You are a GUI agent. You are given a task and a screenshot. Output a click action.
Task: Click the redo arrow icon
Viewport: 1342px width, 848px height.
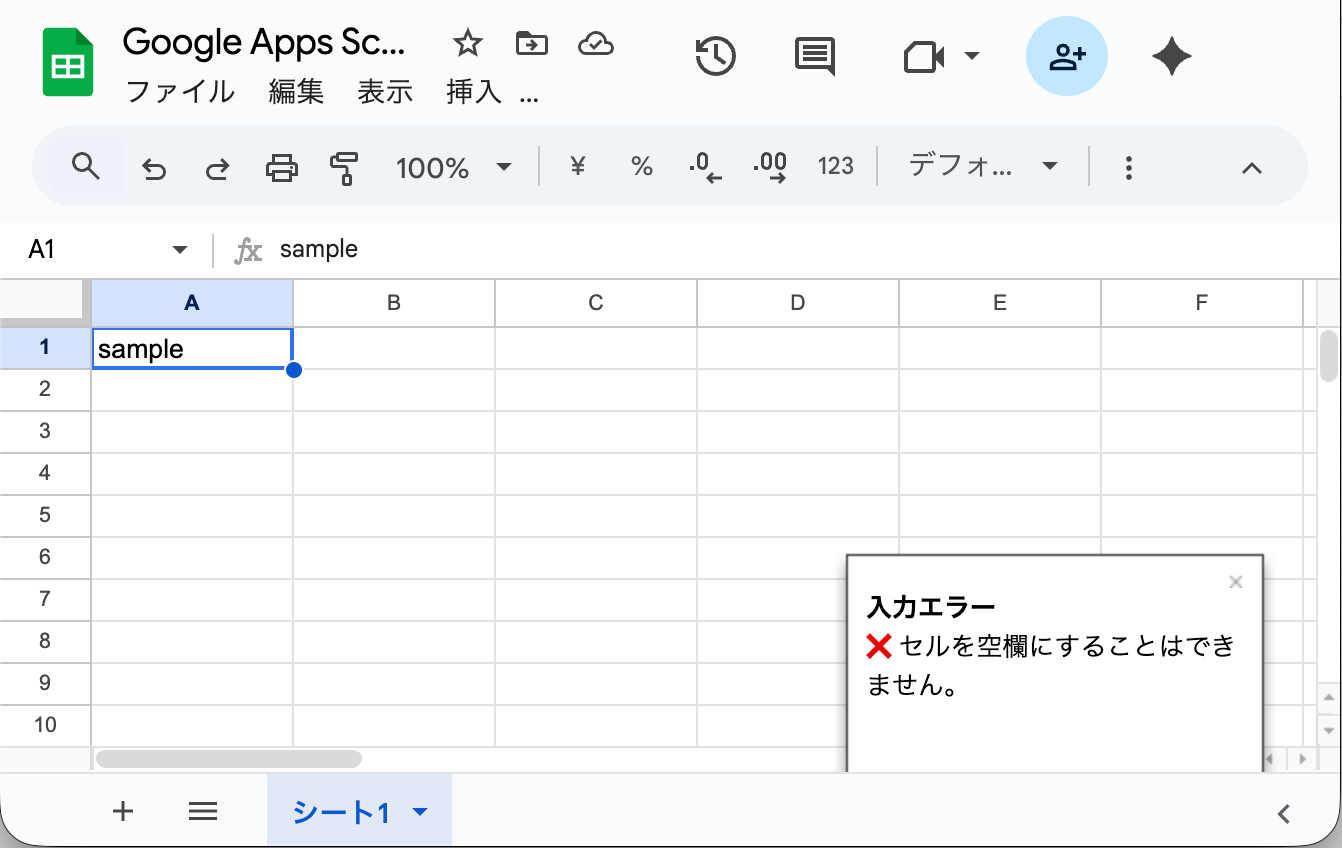click(x=217, y=168)
